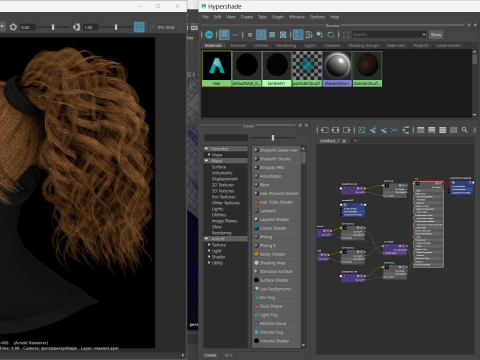Set nodes to full view mode icon

[443, 130]
